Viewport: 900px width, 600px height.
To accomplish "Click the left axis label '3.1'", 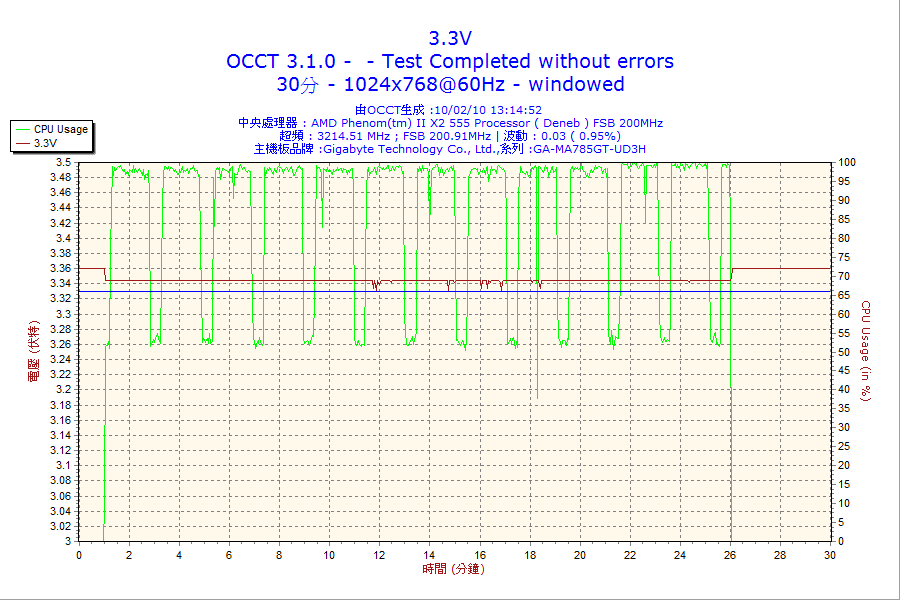I will click(63, 466).
